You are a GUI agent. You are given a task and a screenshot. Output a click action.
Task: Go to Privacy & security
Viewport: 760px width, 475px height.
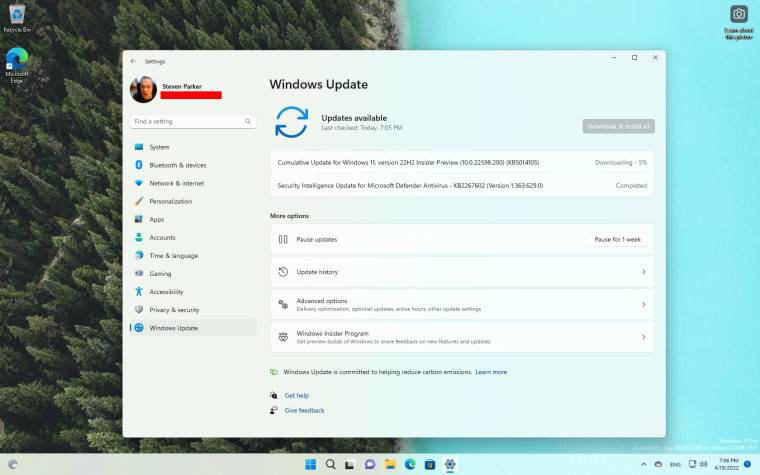pos(193,310)
